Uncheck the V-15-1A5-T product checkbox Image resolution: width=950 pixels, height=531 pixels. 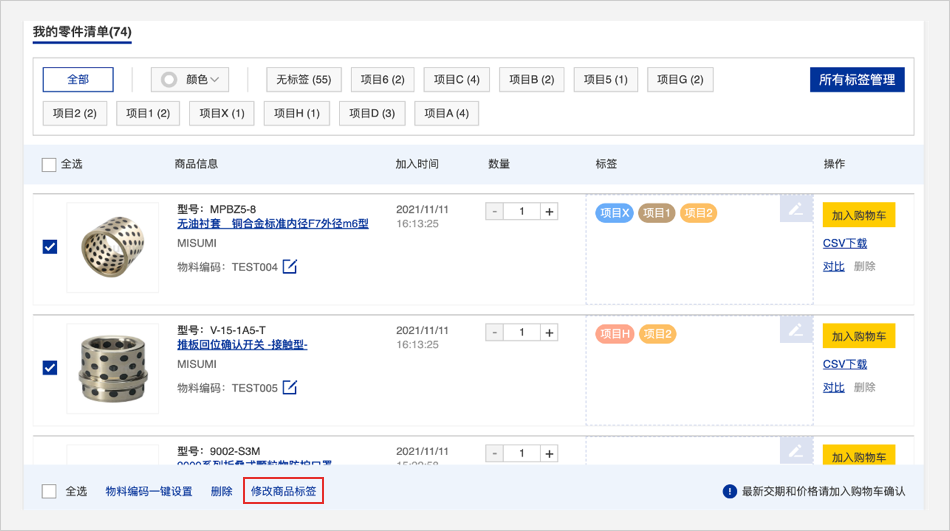(x=50, y=368)
